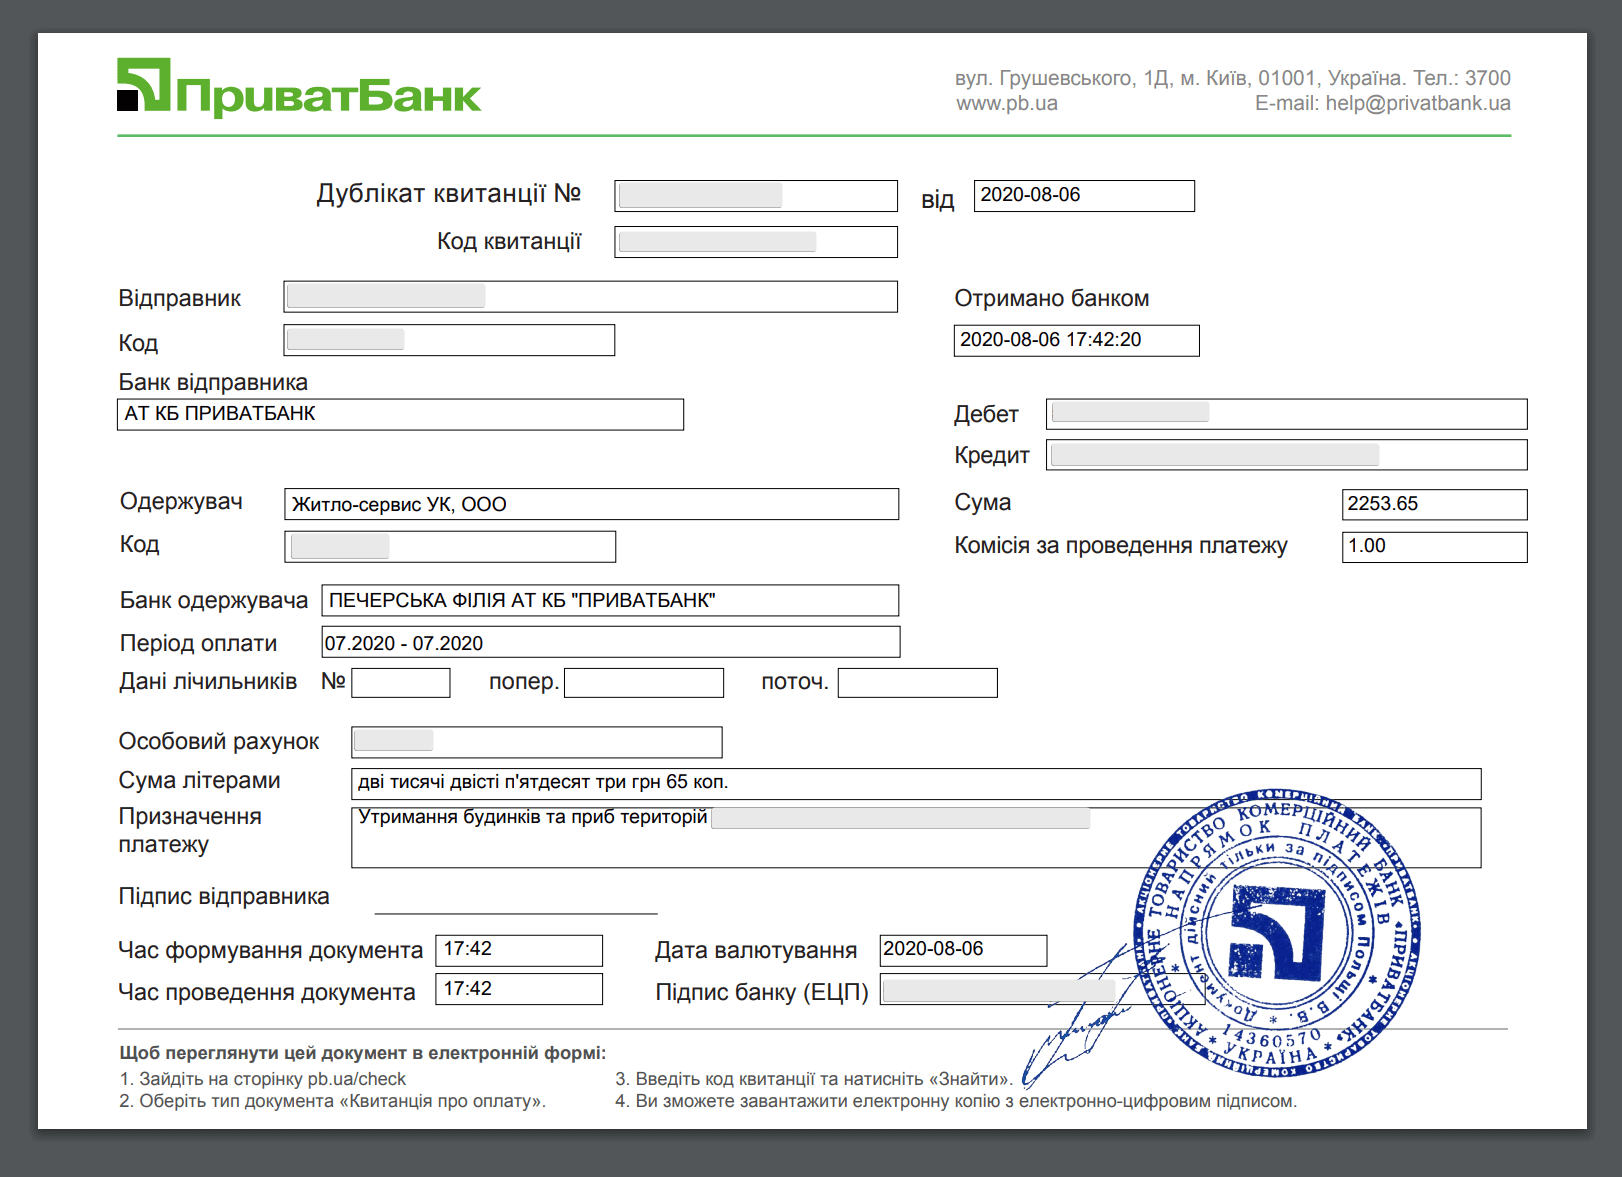Click the Комісія за проведення платежу label
This screenshot has height=1177, width=1622.
(1120, 546)
